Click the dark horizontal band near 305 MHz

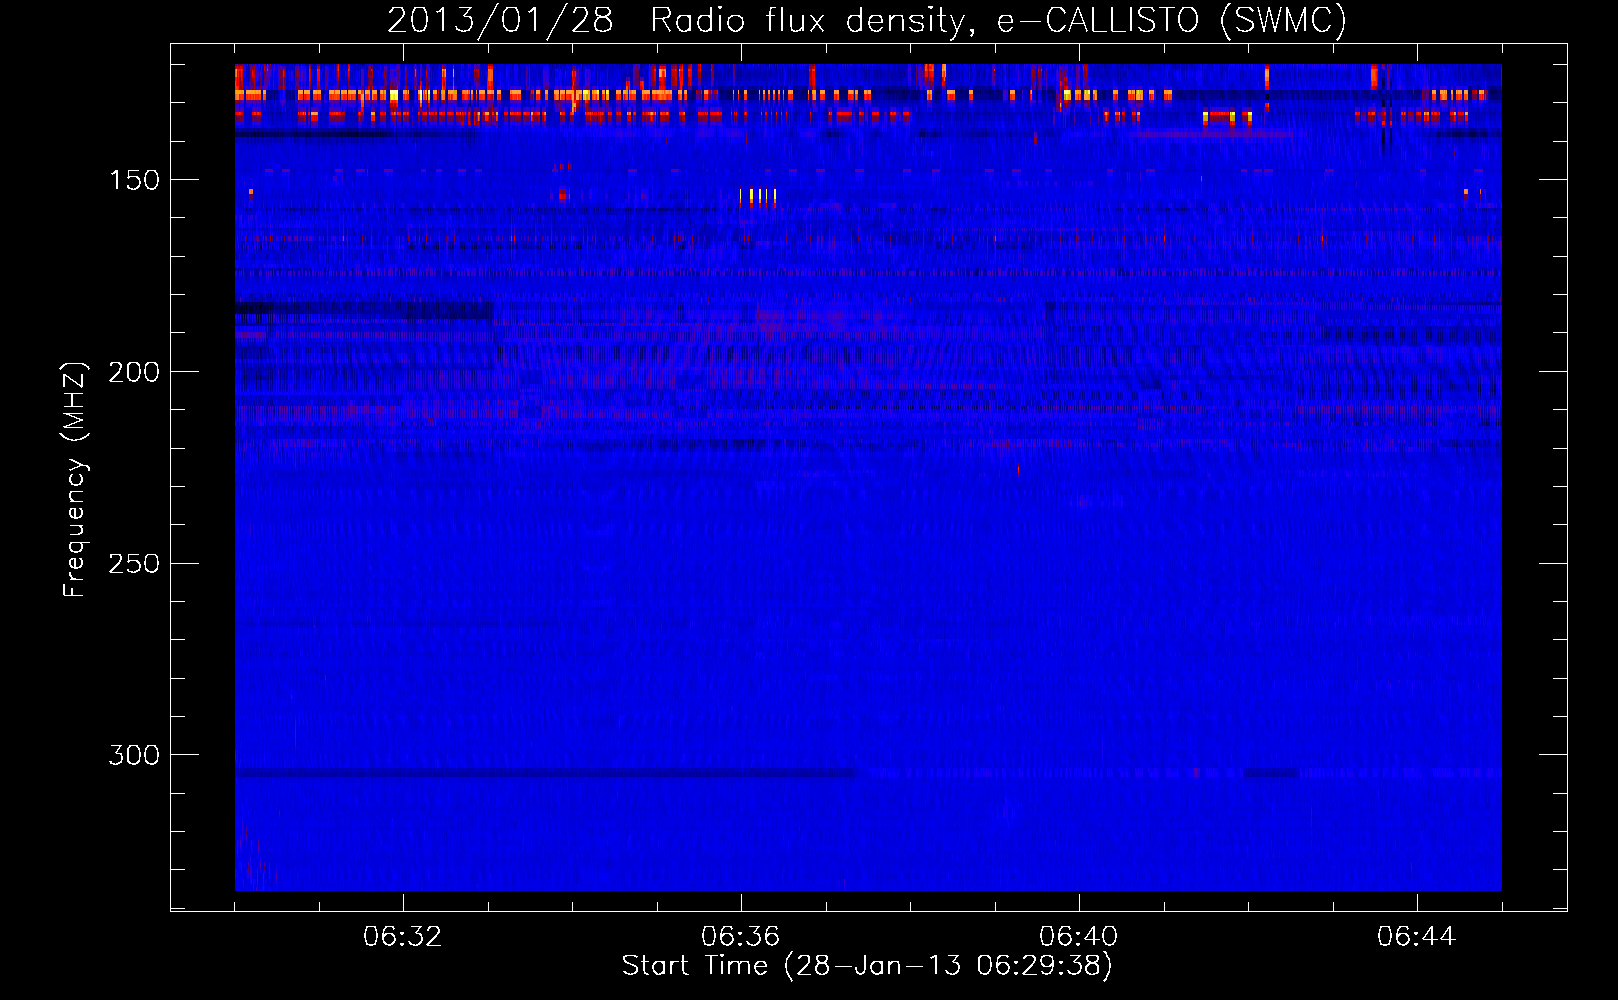coord(546,773)
